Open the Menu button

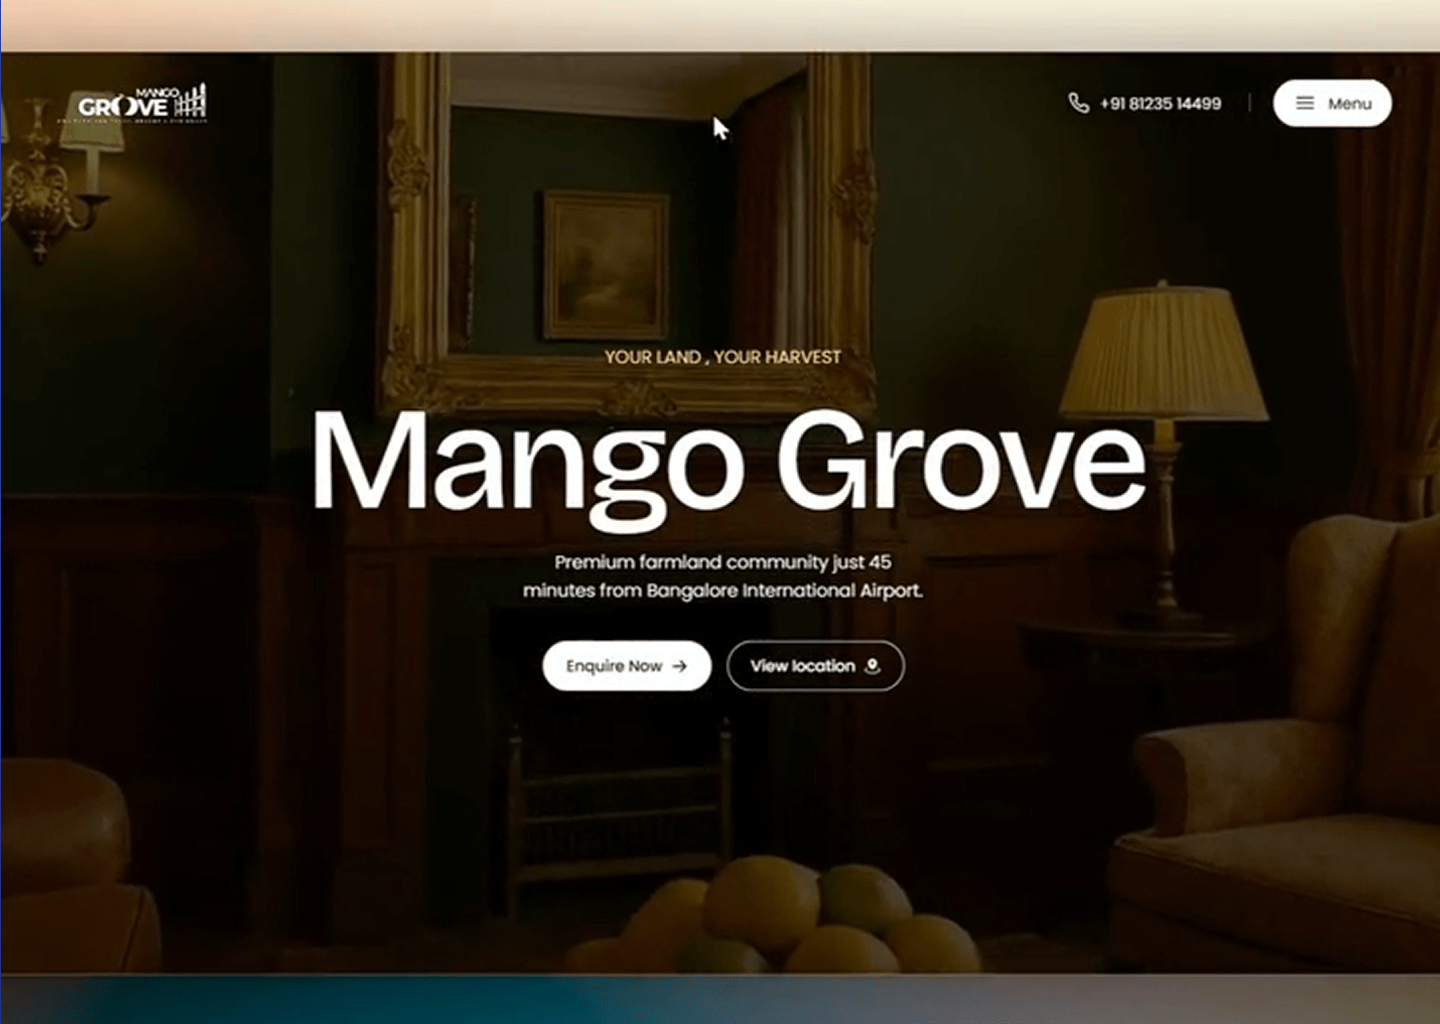point(1332,103)
